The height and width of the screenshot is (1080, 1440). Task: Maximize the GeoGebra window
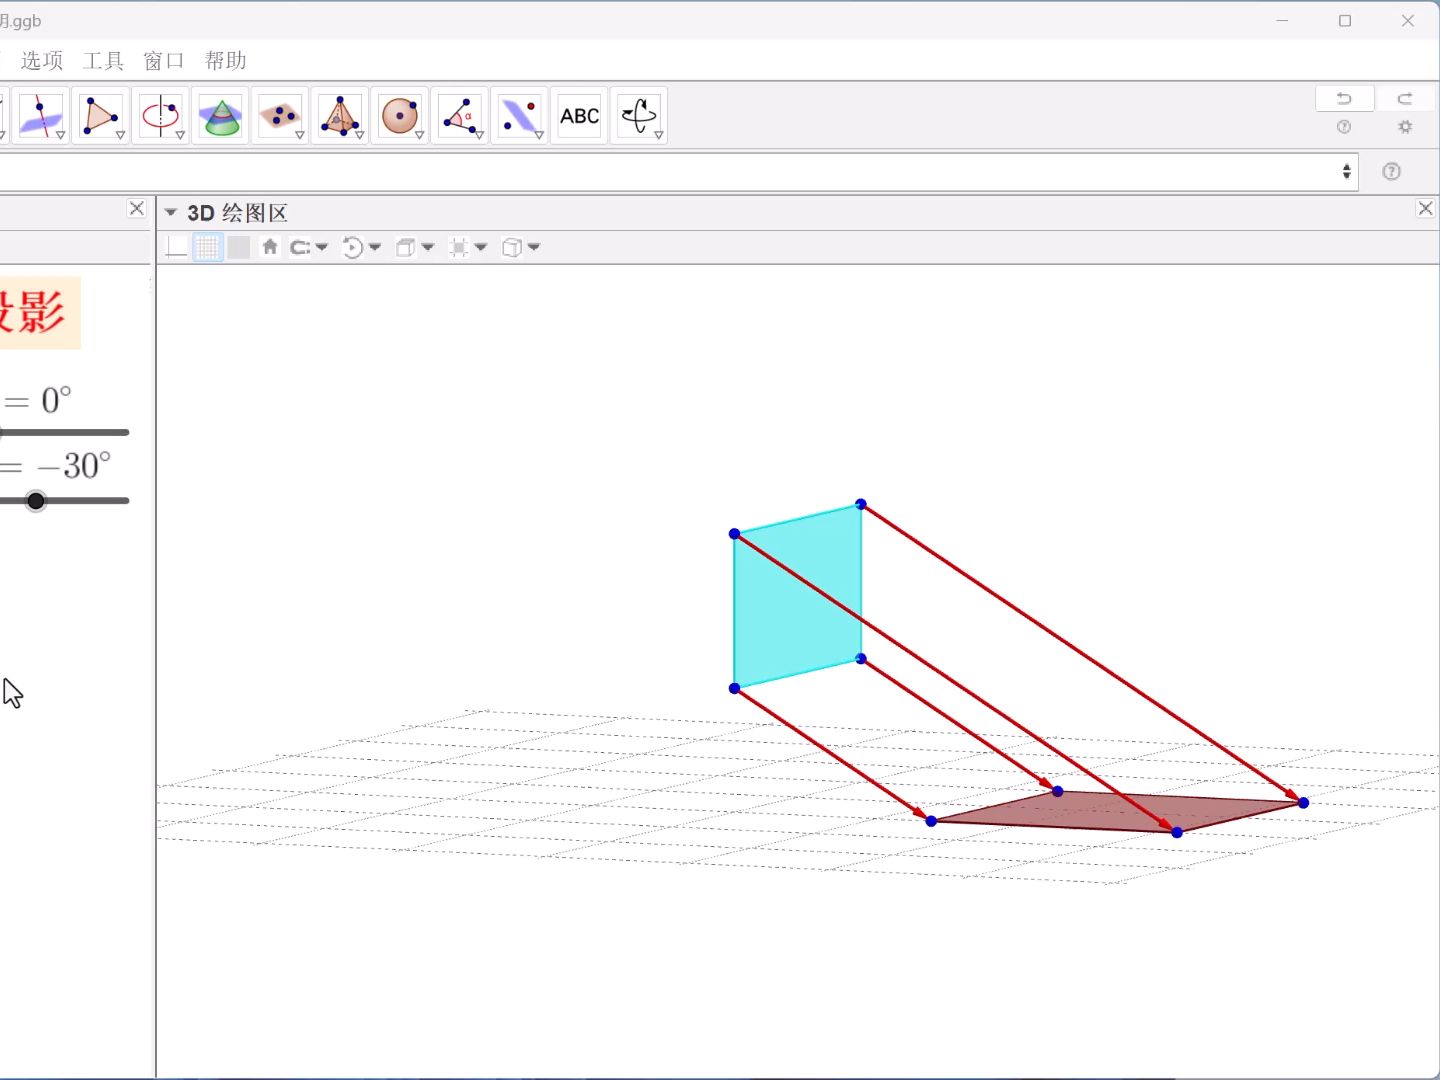(1345, 20)
